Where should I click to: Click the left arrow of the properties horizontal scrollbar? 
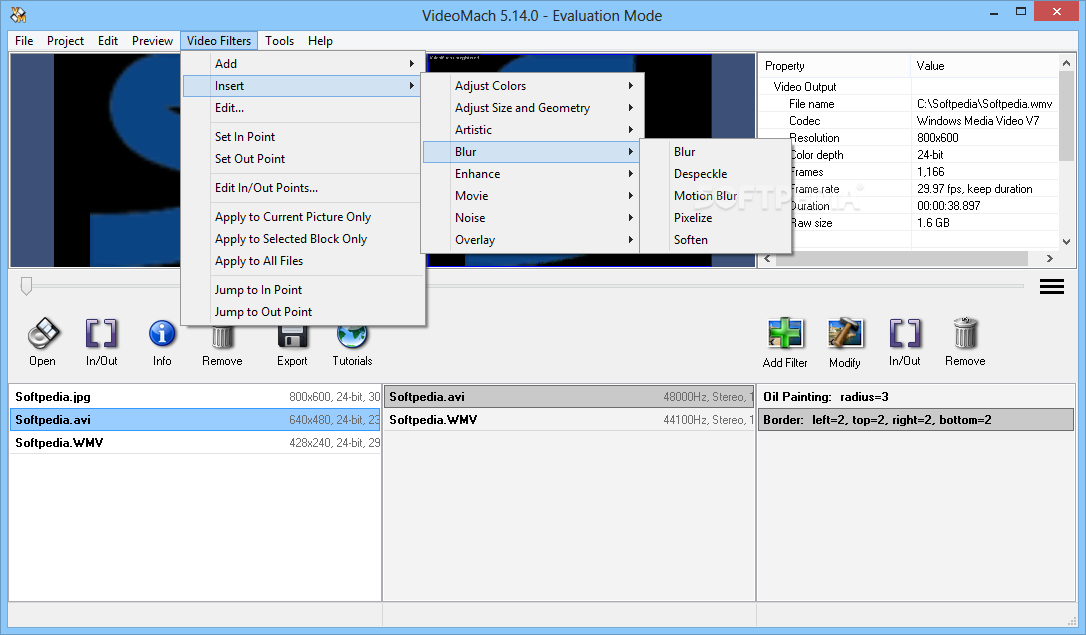(x=767, y=258)
